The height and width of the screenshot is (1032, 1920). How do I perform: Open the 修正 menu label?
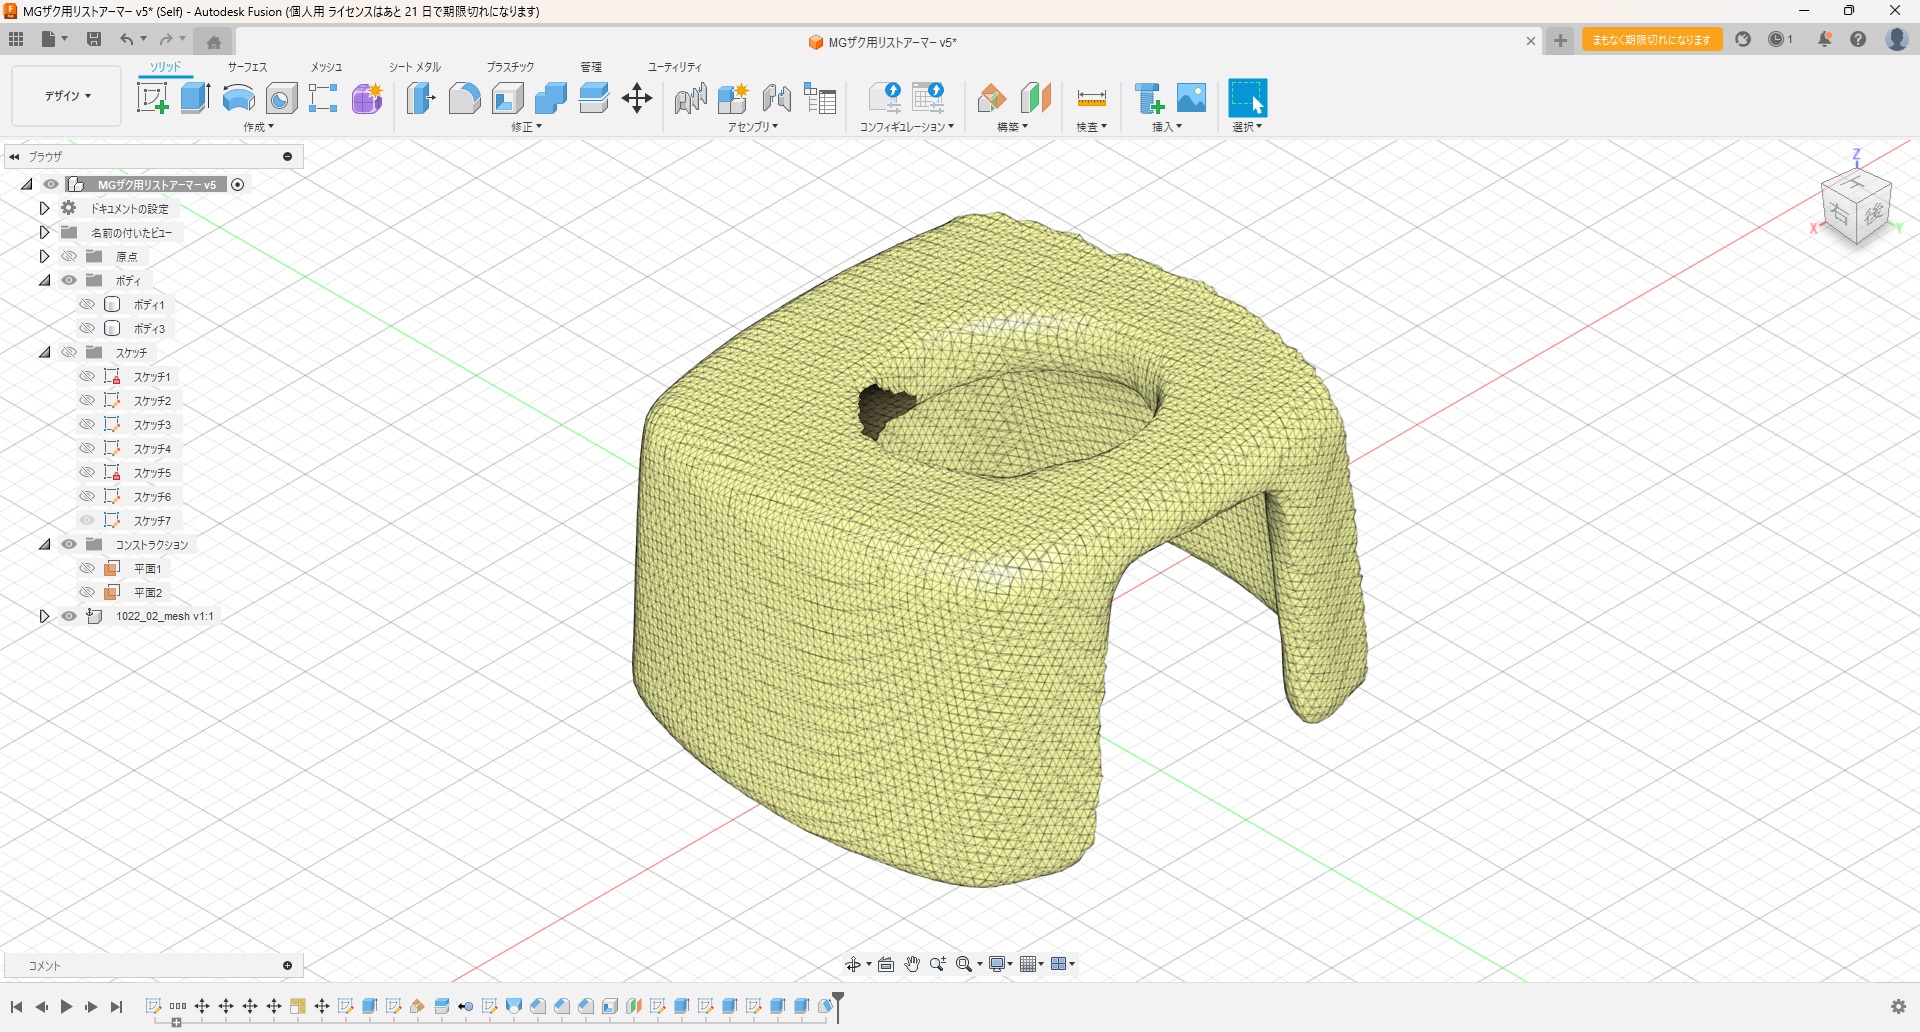[x=526, y=127]
